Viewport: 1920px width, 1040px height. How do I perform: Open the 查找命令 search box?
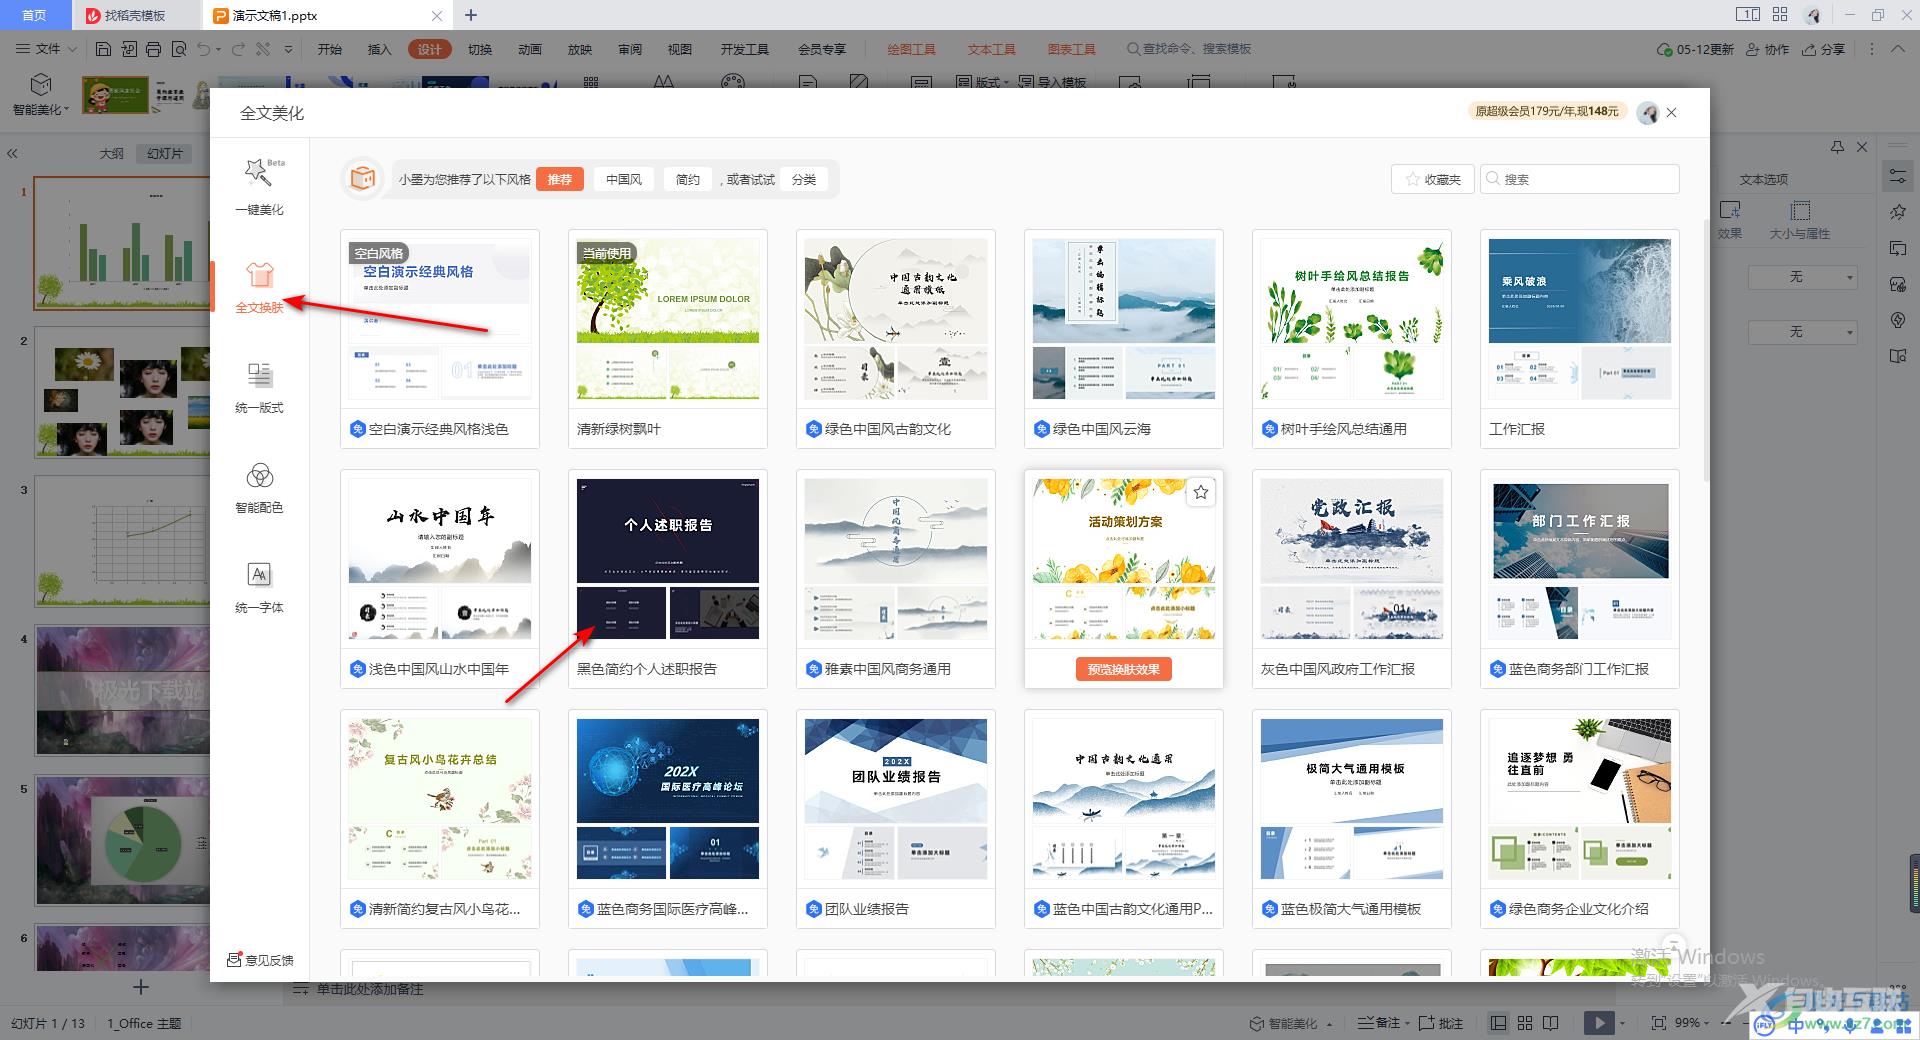pos(1189,49)
